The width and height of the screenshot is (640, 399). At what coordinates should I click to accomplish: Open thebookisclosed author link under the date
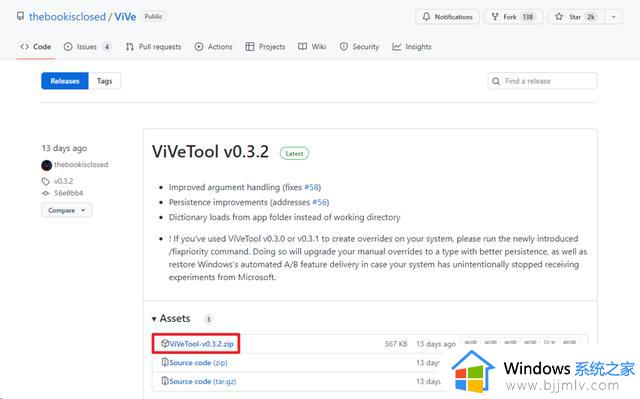coord(81,164)
